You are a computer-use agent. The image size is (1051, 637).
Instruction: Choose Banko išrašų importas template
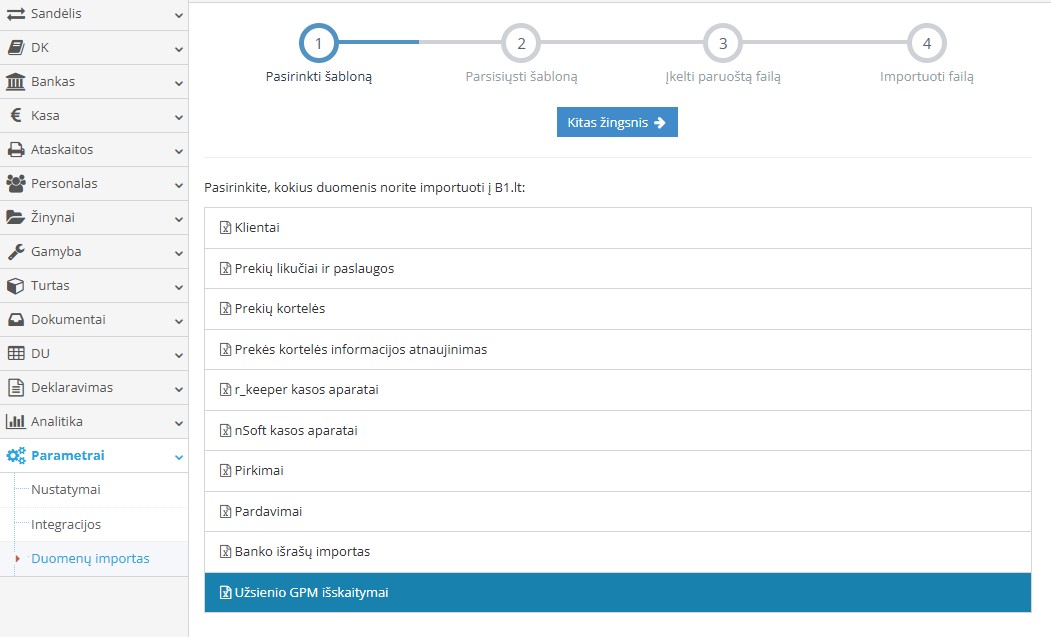[302, 551]
